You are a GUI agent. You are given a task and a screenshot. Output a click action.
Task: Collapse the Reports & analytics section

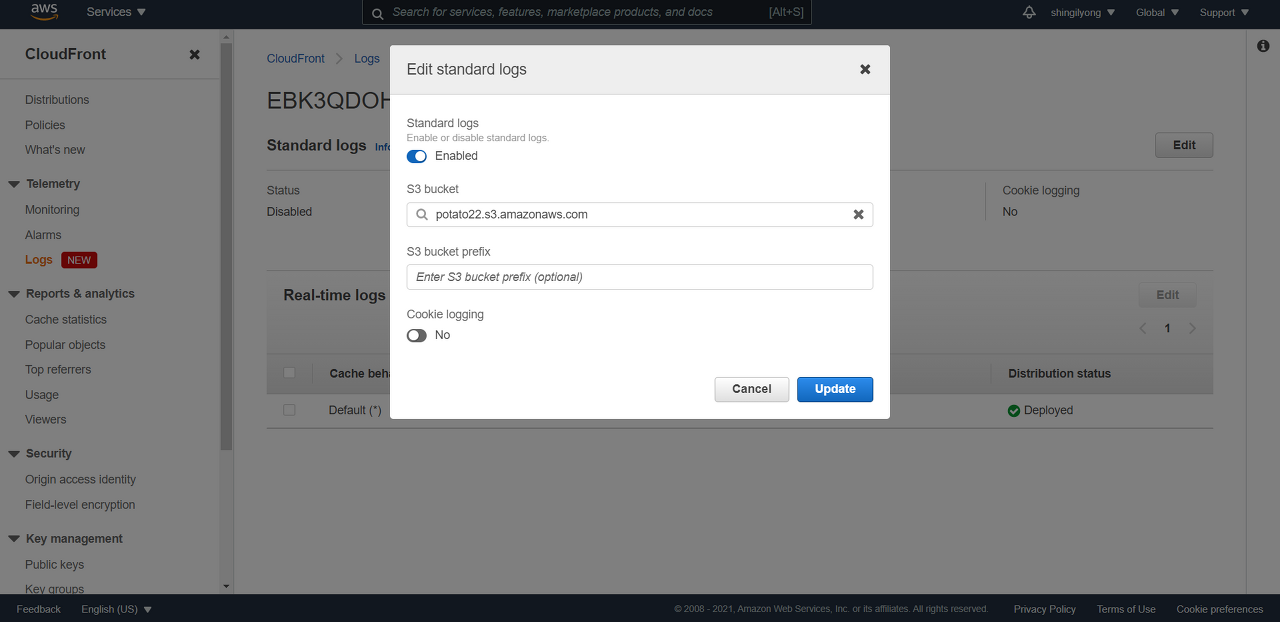14,294
